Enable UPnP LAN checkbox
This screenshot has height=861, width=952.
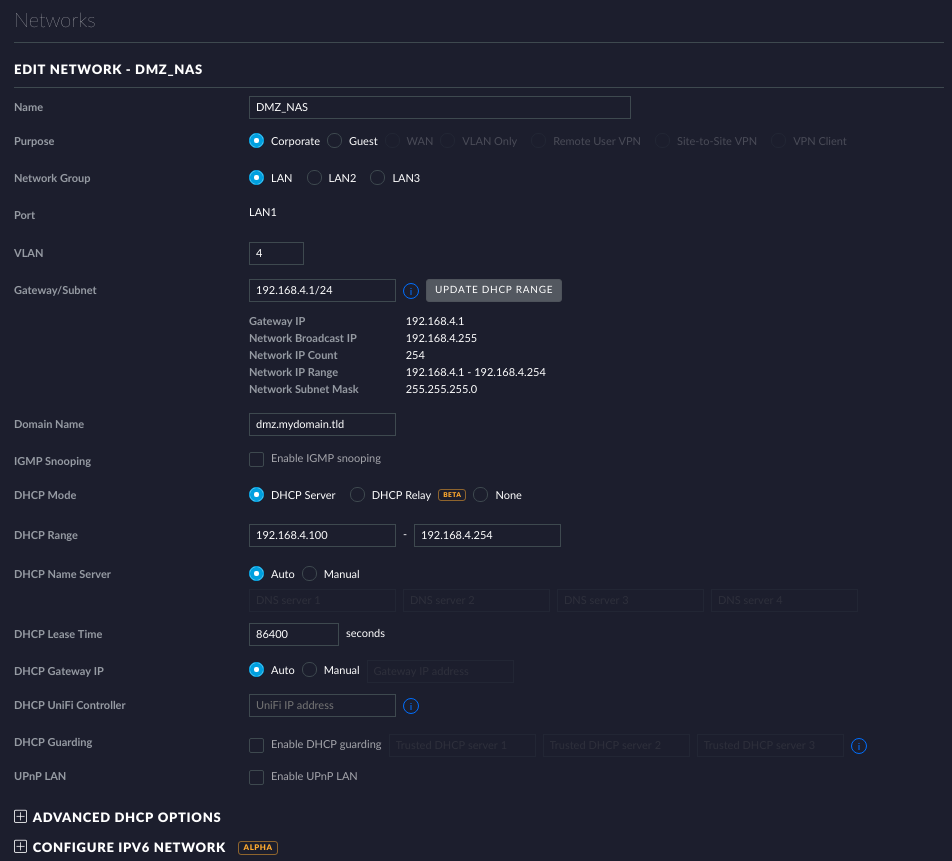tap(257, 777)
